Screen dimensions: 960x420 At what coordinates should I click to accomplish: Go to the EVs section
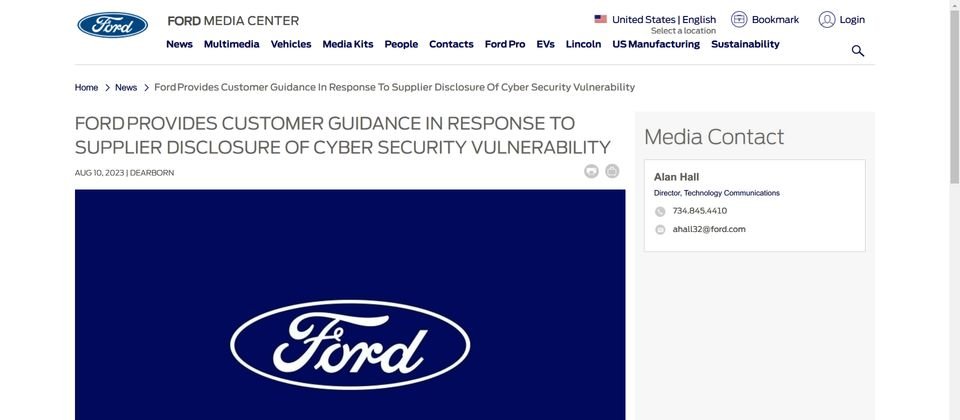(x=546, y=44)
